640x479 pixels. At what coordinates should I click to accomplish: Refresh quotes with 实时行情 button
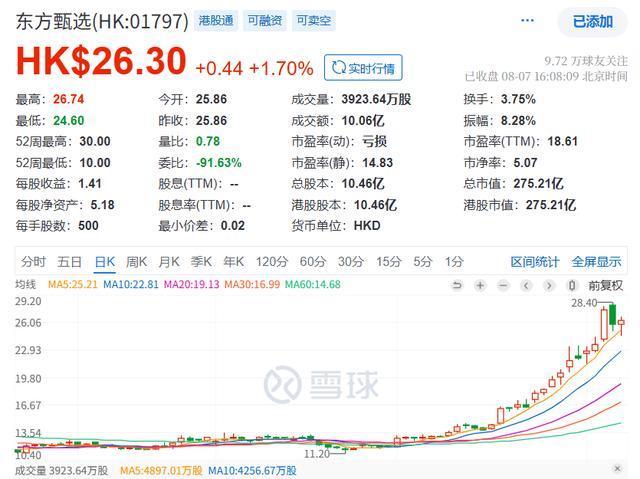[363, 68]
